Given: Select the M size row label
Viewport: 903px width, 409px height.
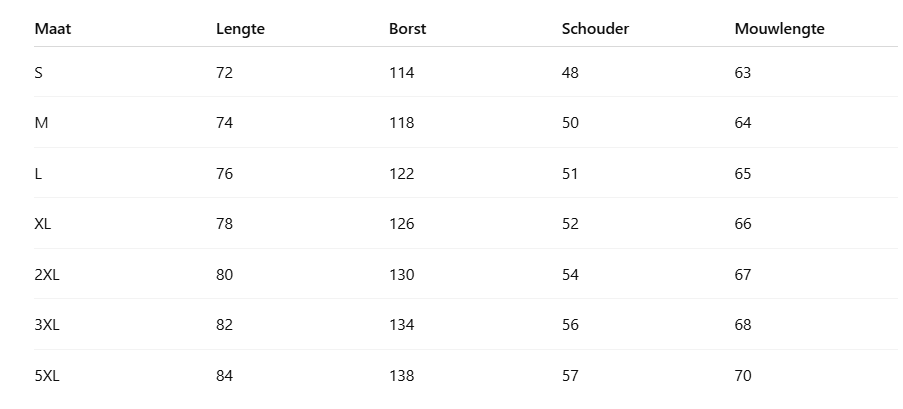Looking at the screenshot, I should [41, 123].
